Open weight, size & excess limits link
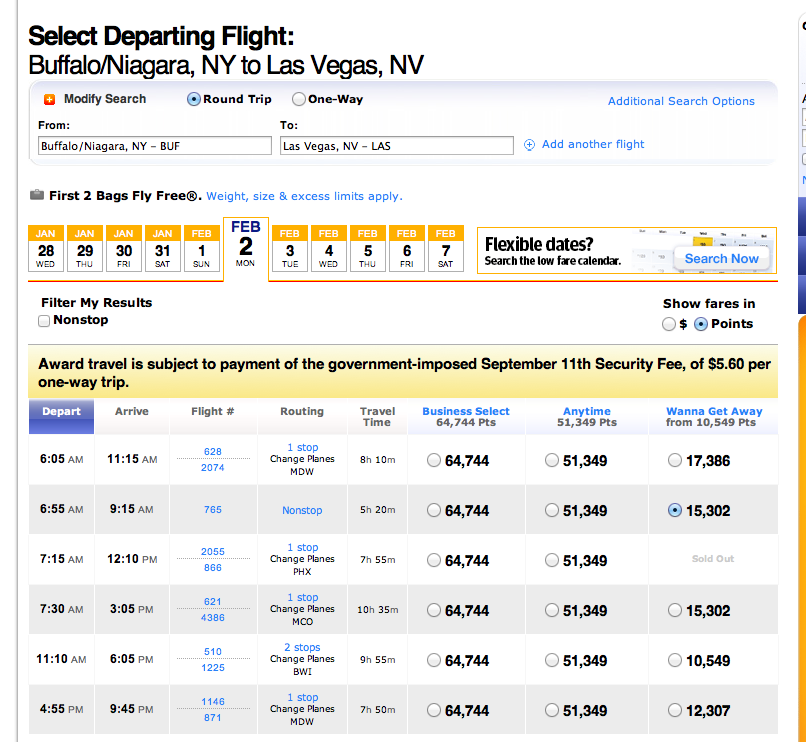 (304, 196)
